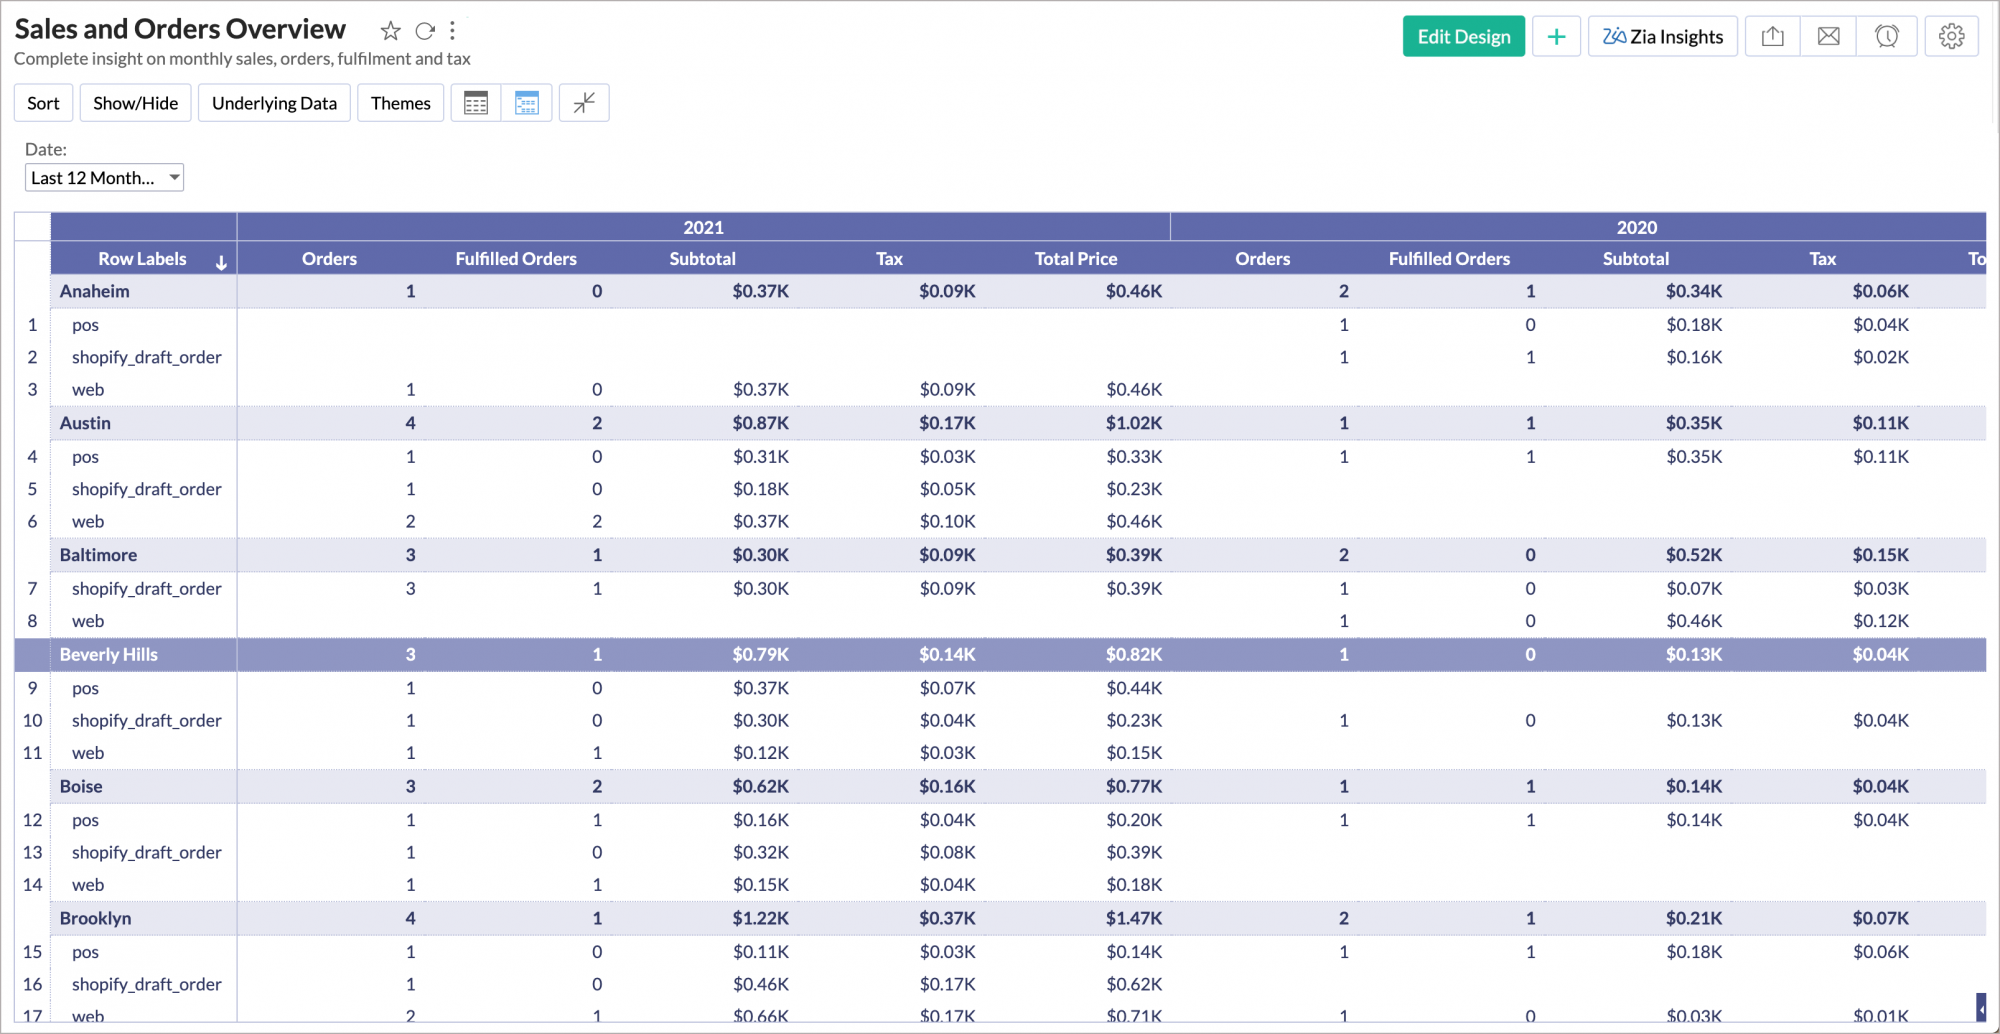The image size is (2000, 1034).
Task: Click the export/share upload icon
Action: 1772,37
